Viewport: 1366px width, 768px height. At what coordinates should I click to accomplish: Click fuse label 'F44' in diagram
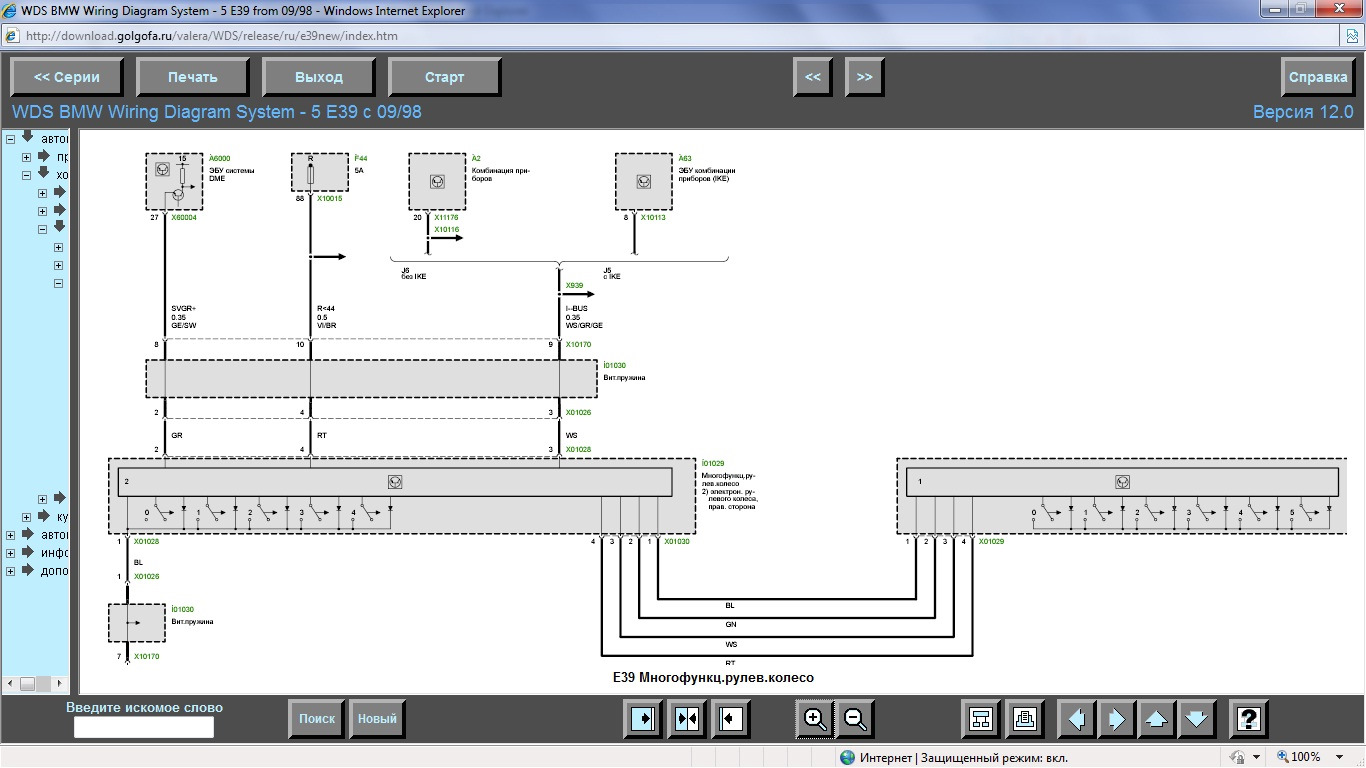pyautogui.click(x=360, y=159)
